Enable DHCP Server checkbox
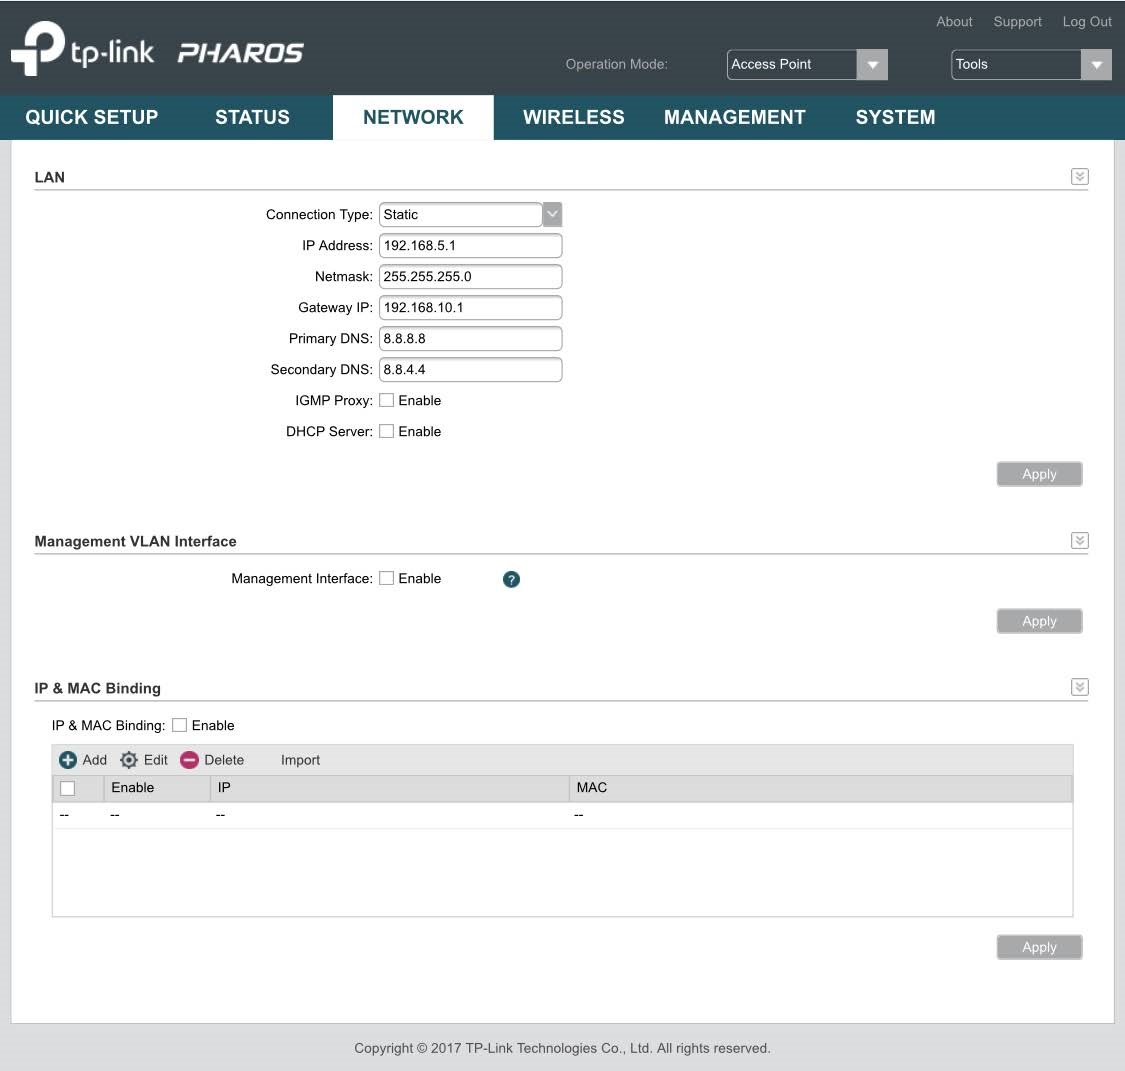 click(x=387, y=431)
